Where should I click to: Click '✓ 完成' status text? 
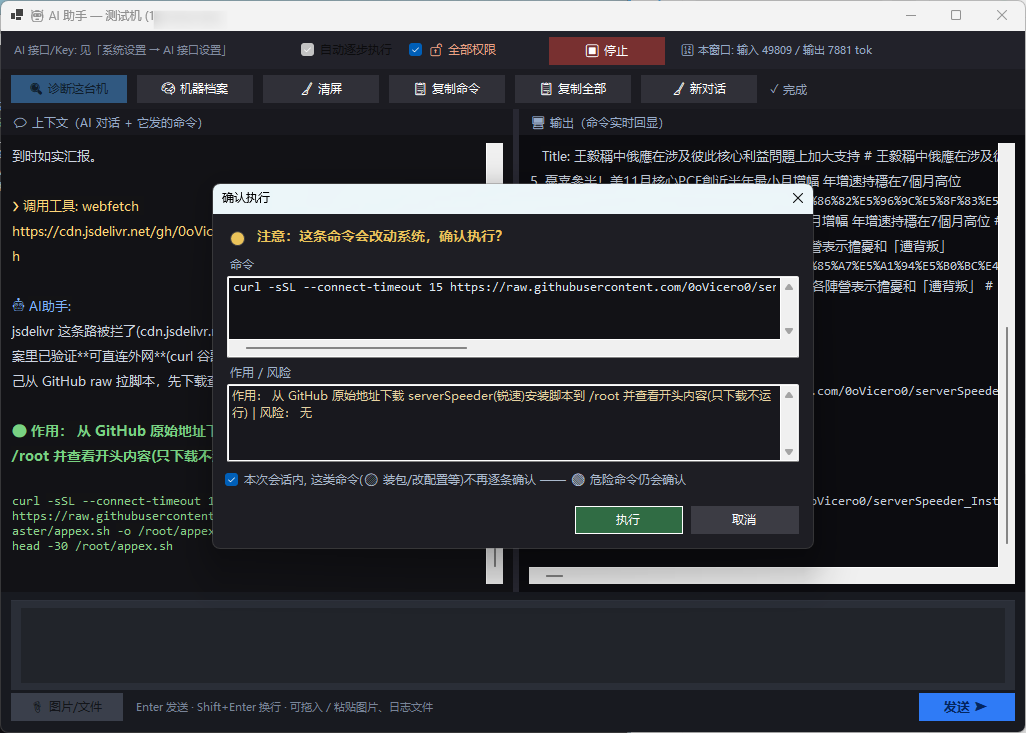788,90
